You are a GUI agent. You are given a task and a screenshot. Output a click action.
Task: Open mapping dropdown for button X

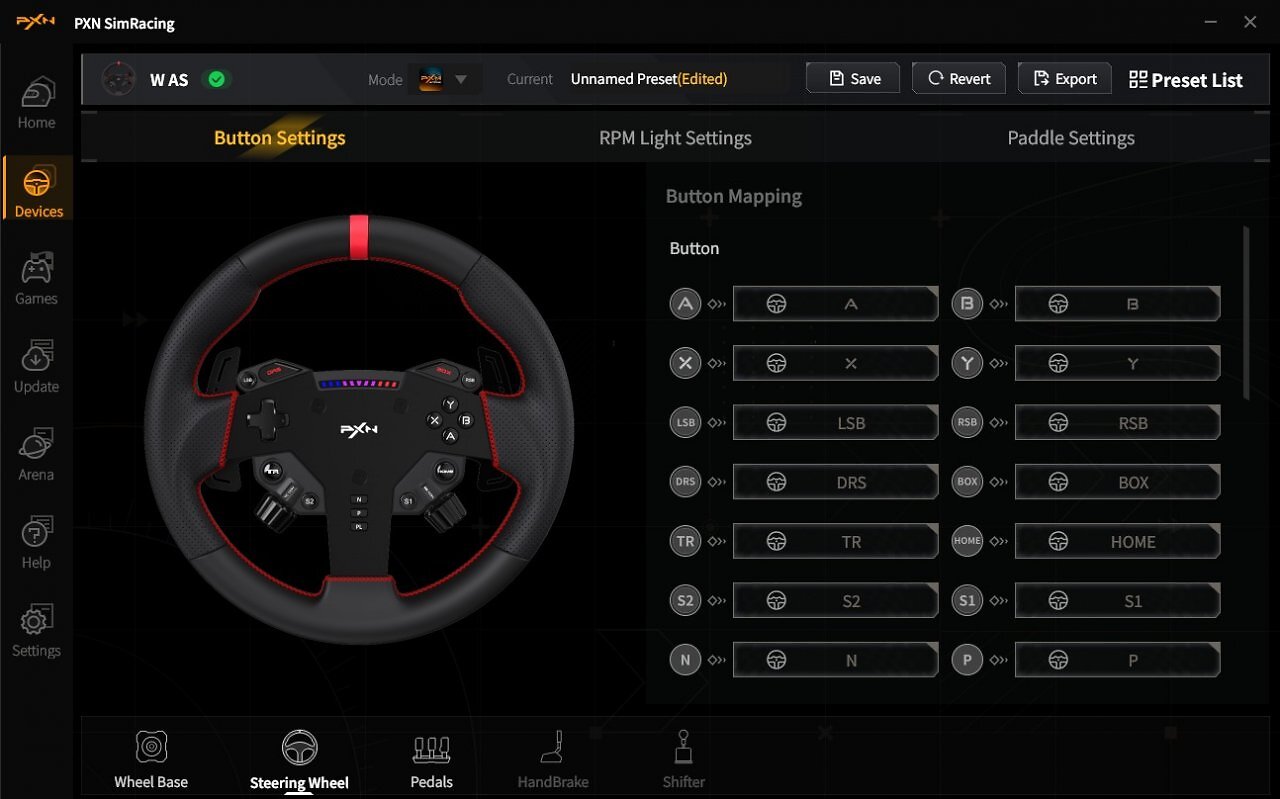coord(835,363)
